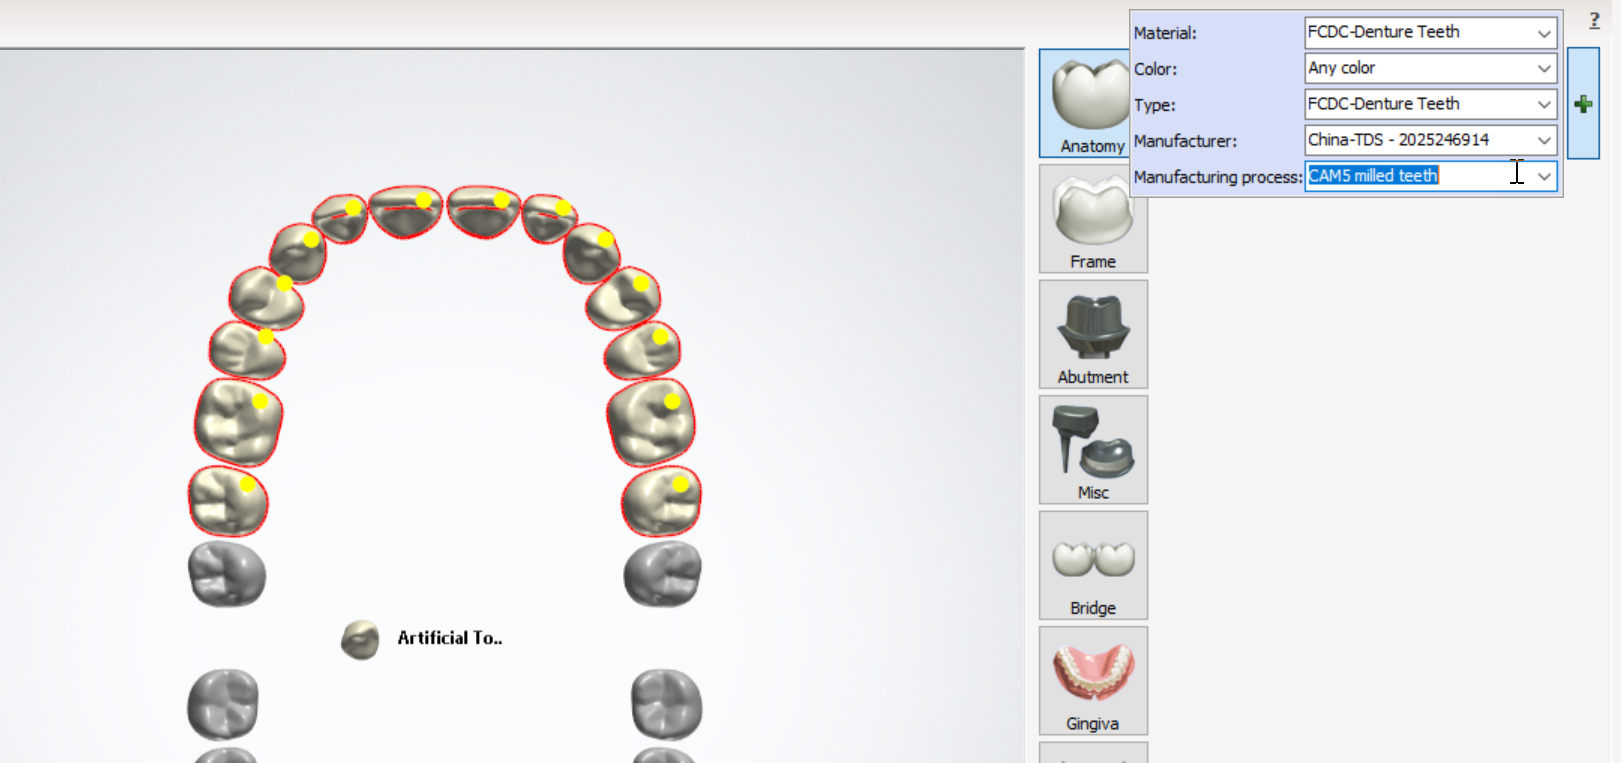Select the screen-right upper first premolar
Screen dimensions: 1621x763
click(623, 298)
